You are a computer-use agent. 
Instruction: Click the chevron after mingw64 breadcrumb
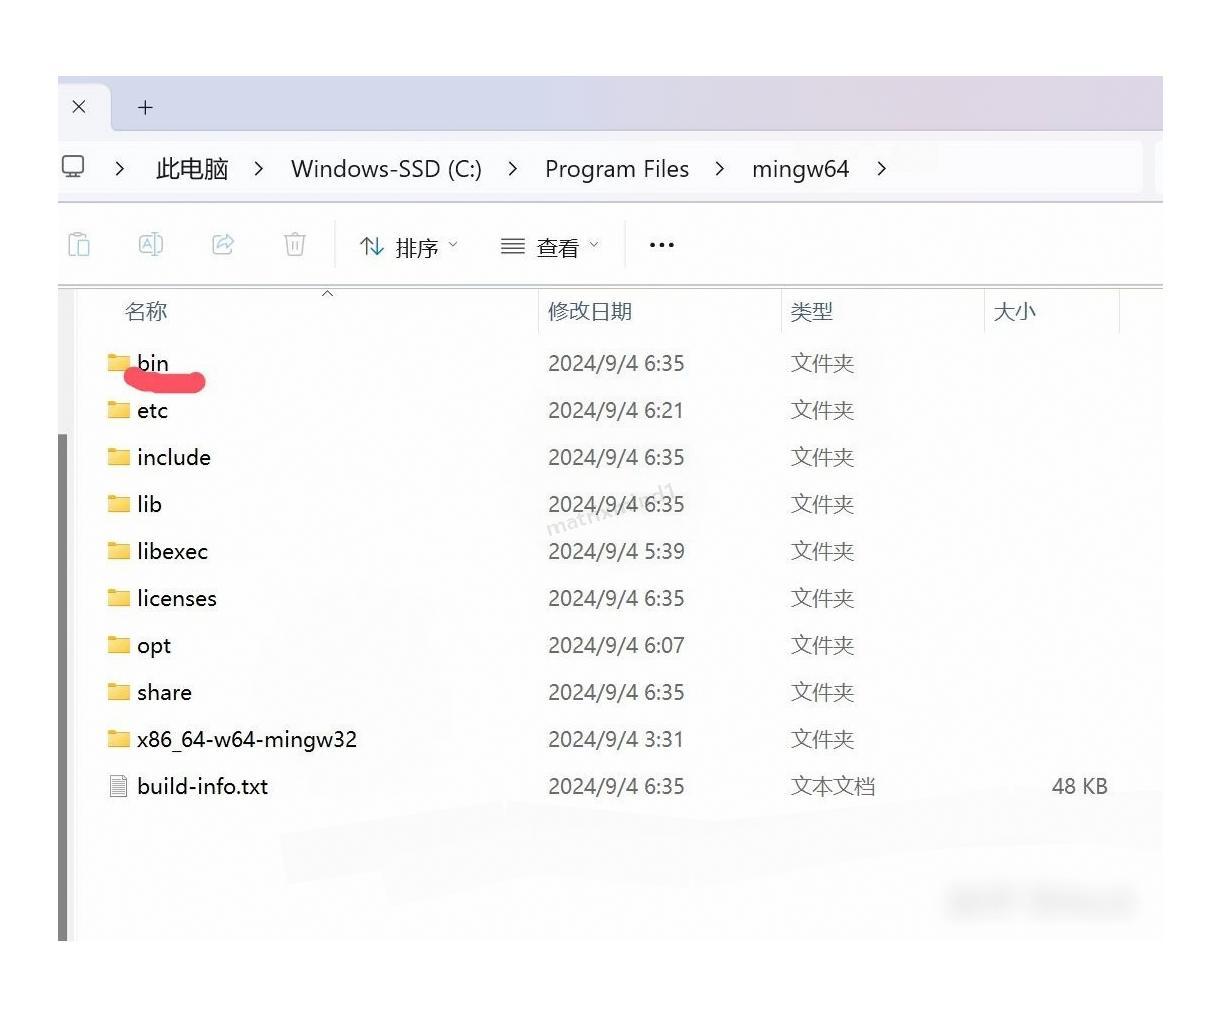pyautogui.click(x=881, y=169)
